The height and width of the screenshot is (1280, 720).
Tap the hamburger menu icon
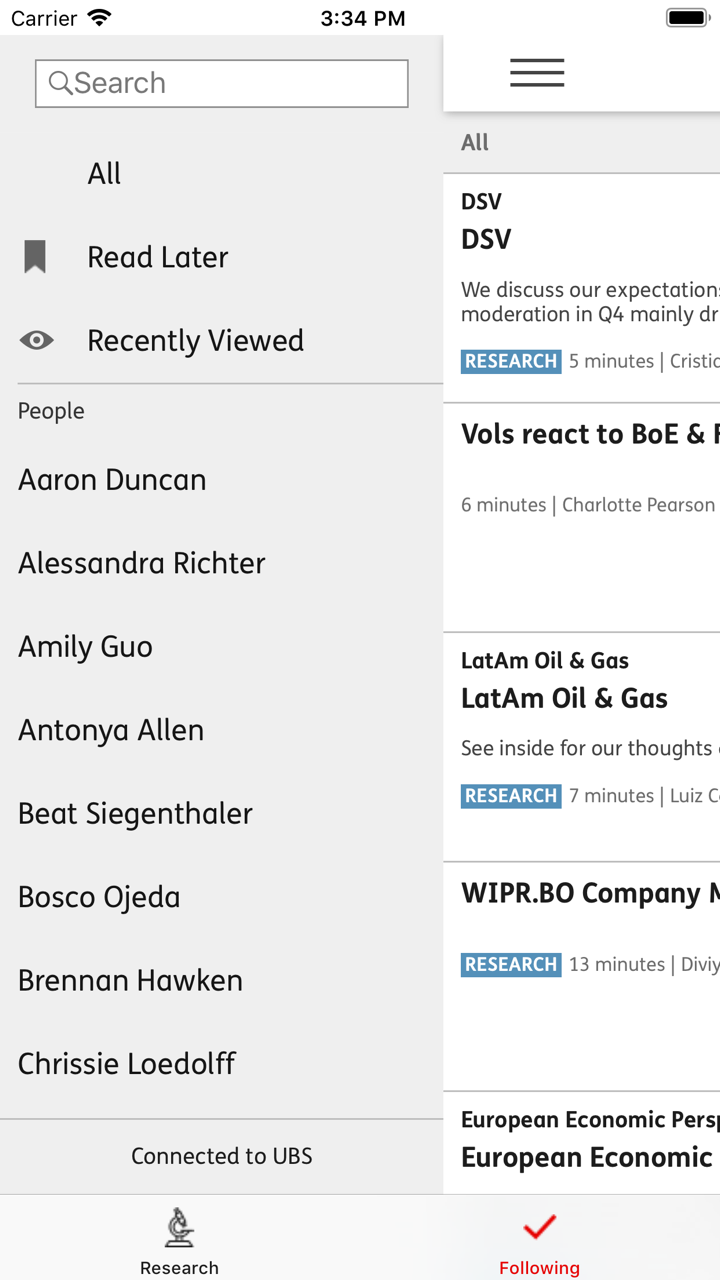point(537,73)
